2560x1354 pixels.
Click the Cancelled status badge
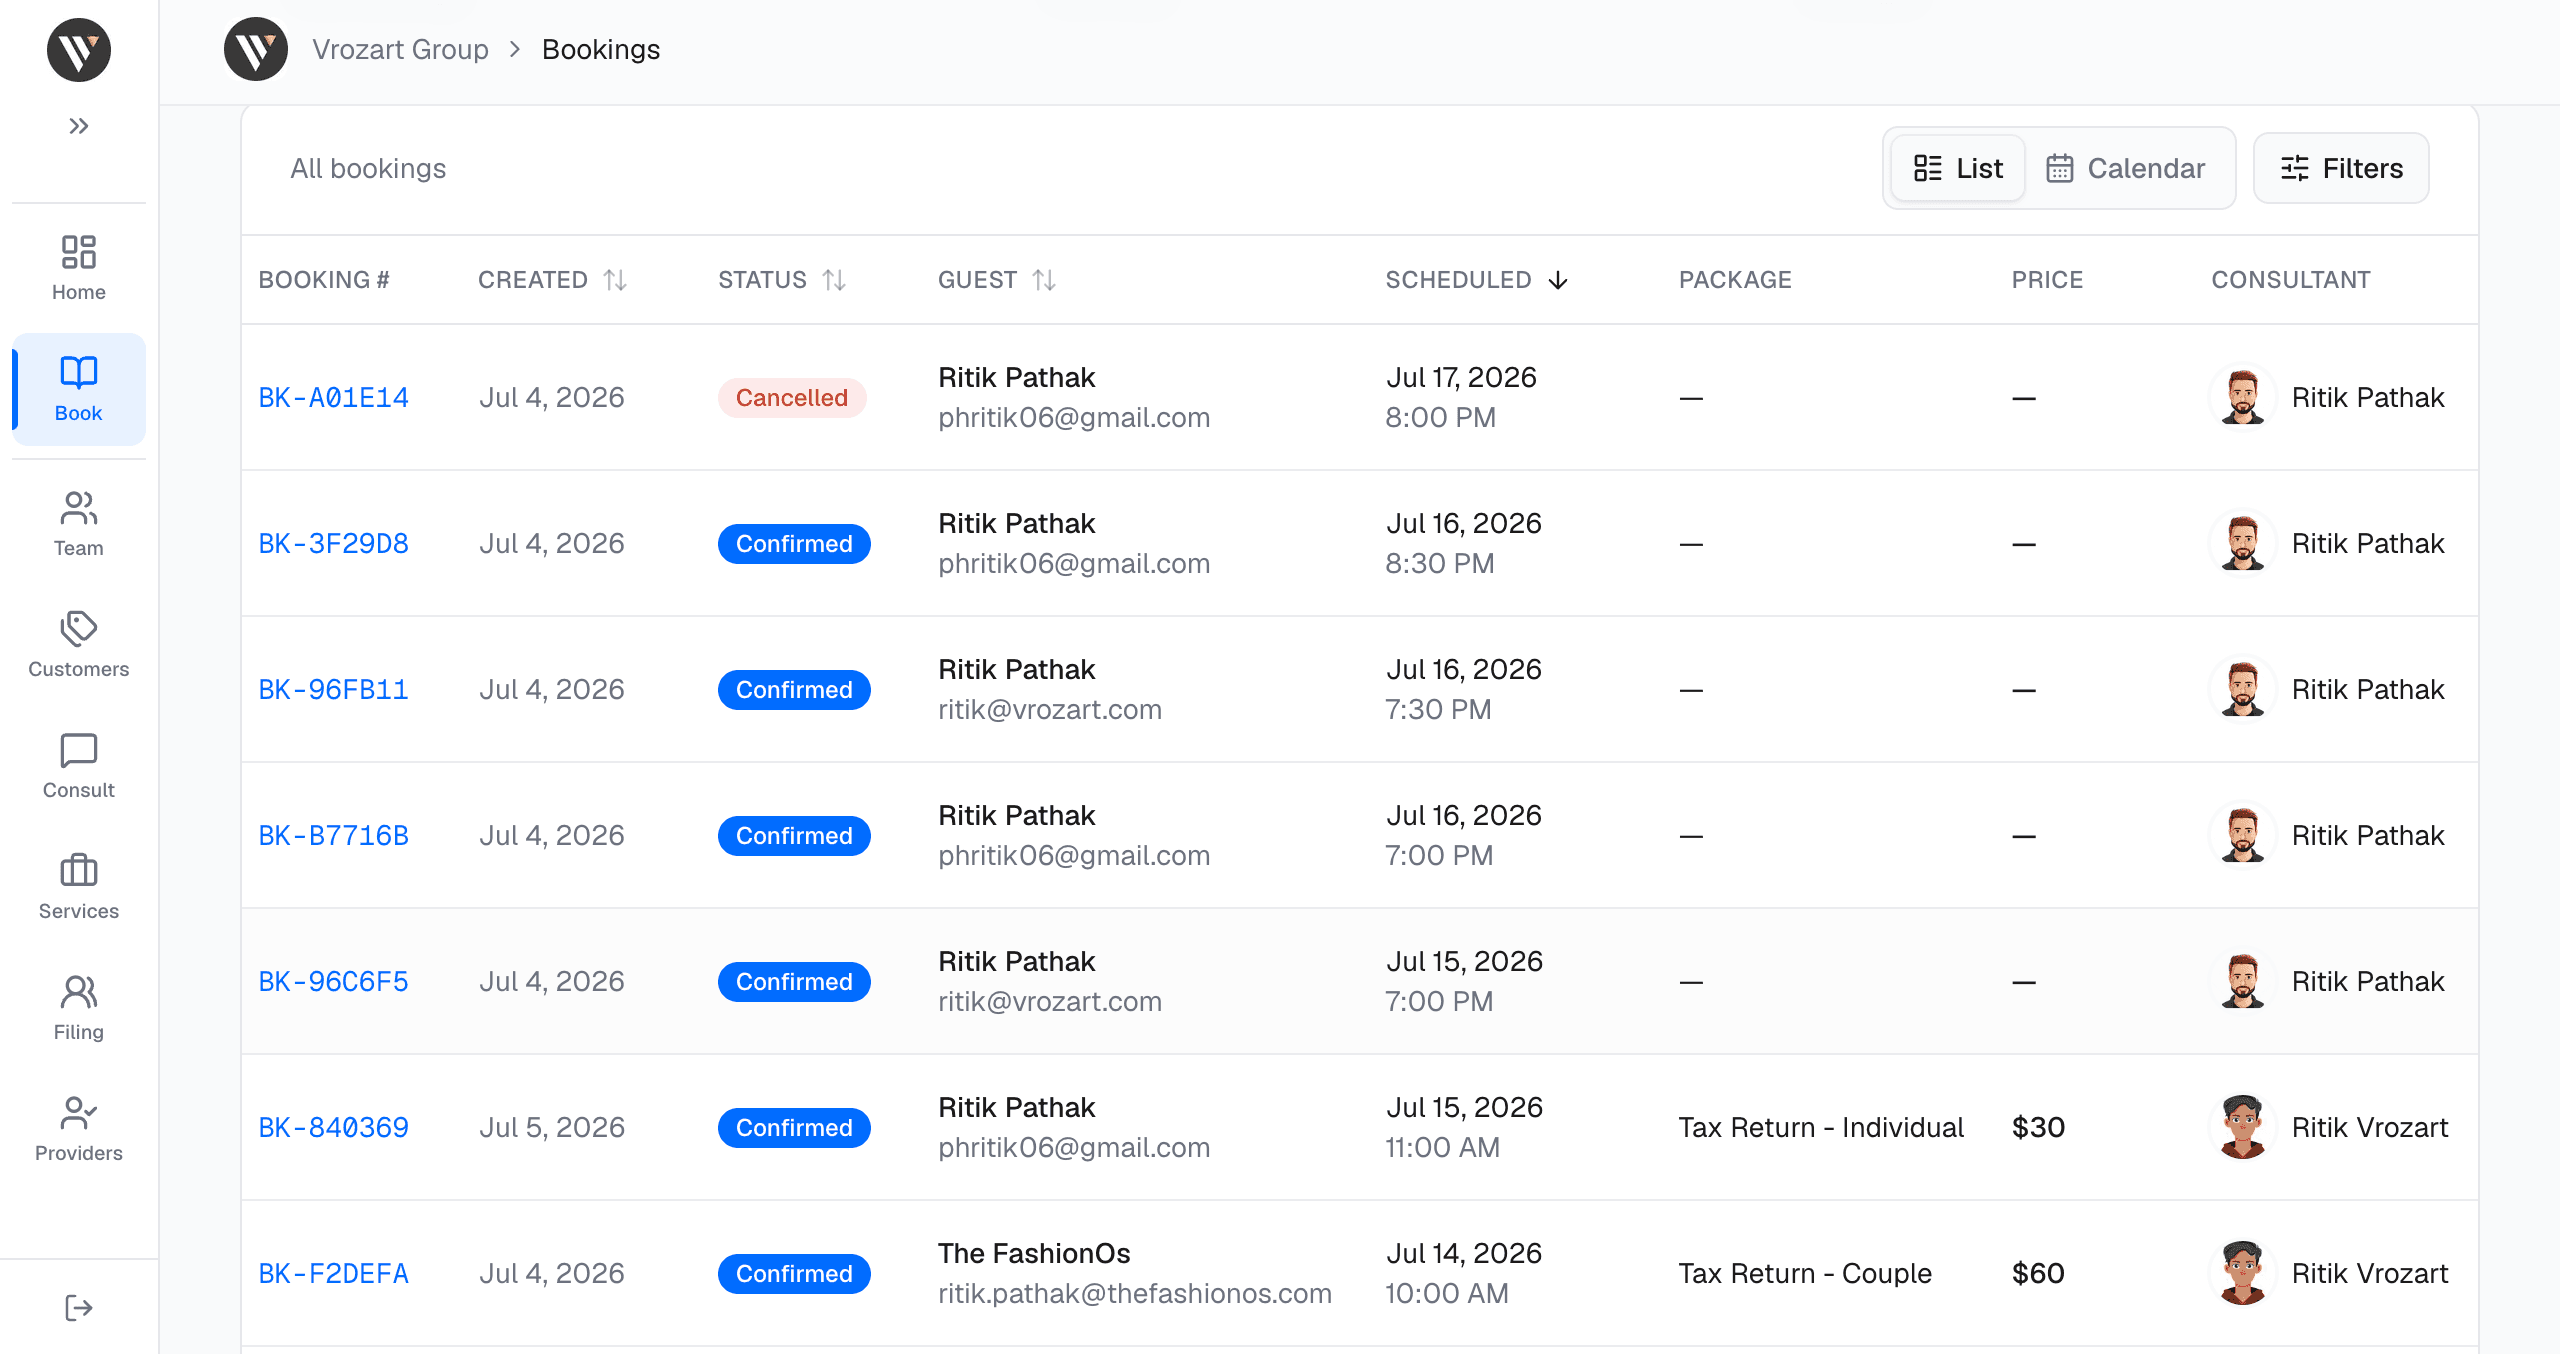(792, 398)
